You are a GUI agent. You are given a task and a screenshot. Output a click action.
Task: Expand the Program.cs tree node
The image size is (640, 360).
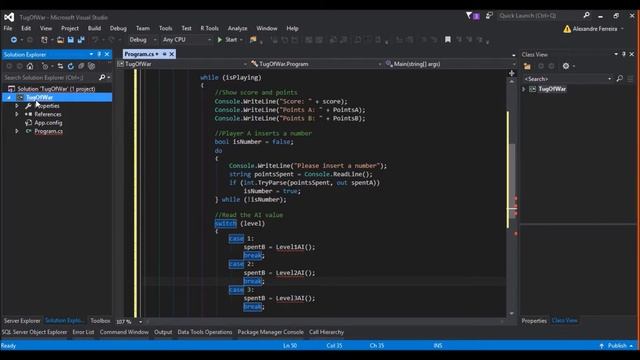(17, 131)
